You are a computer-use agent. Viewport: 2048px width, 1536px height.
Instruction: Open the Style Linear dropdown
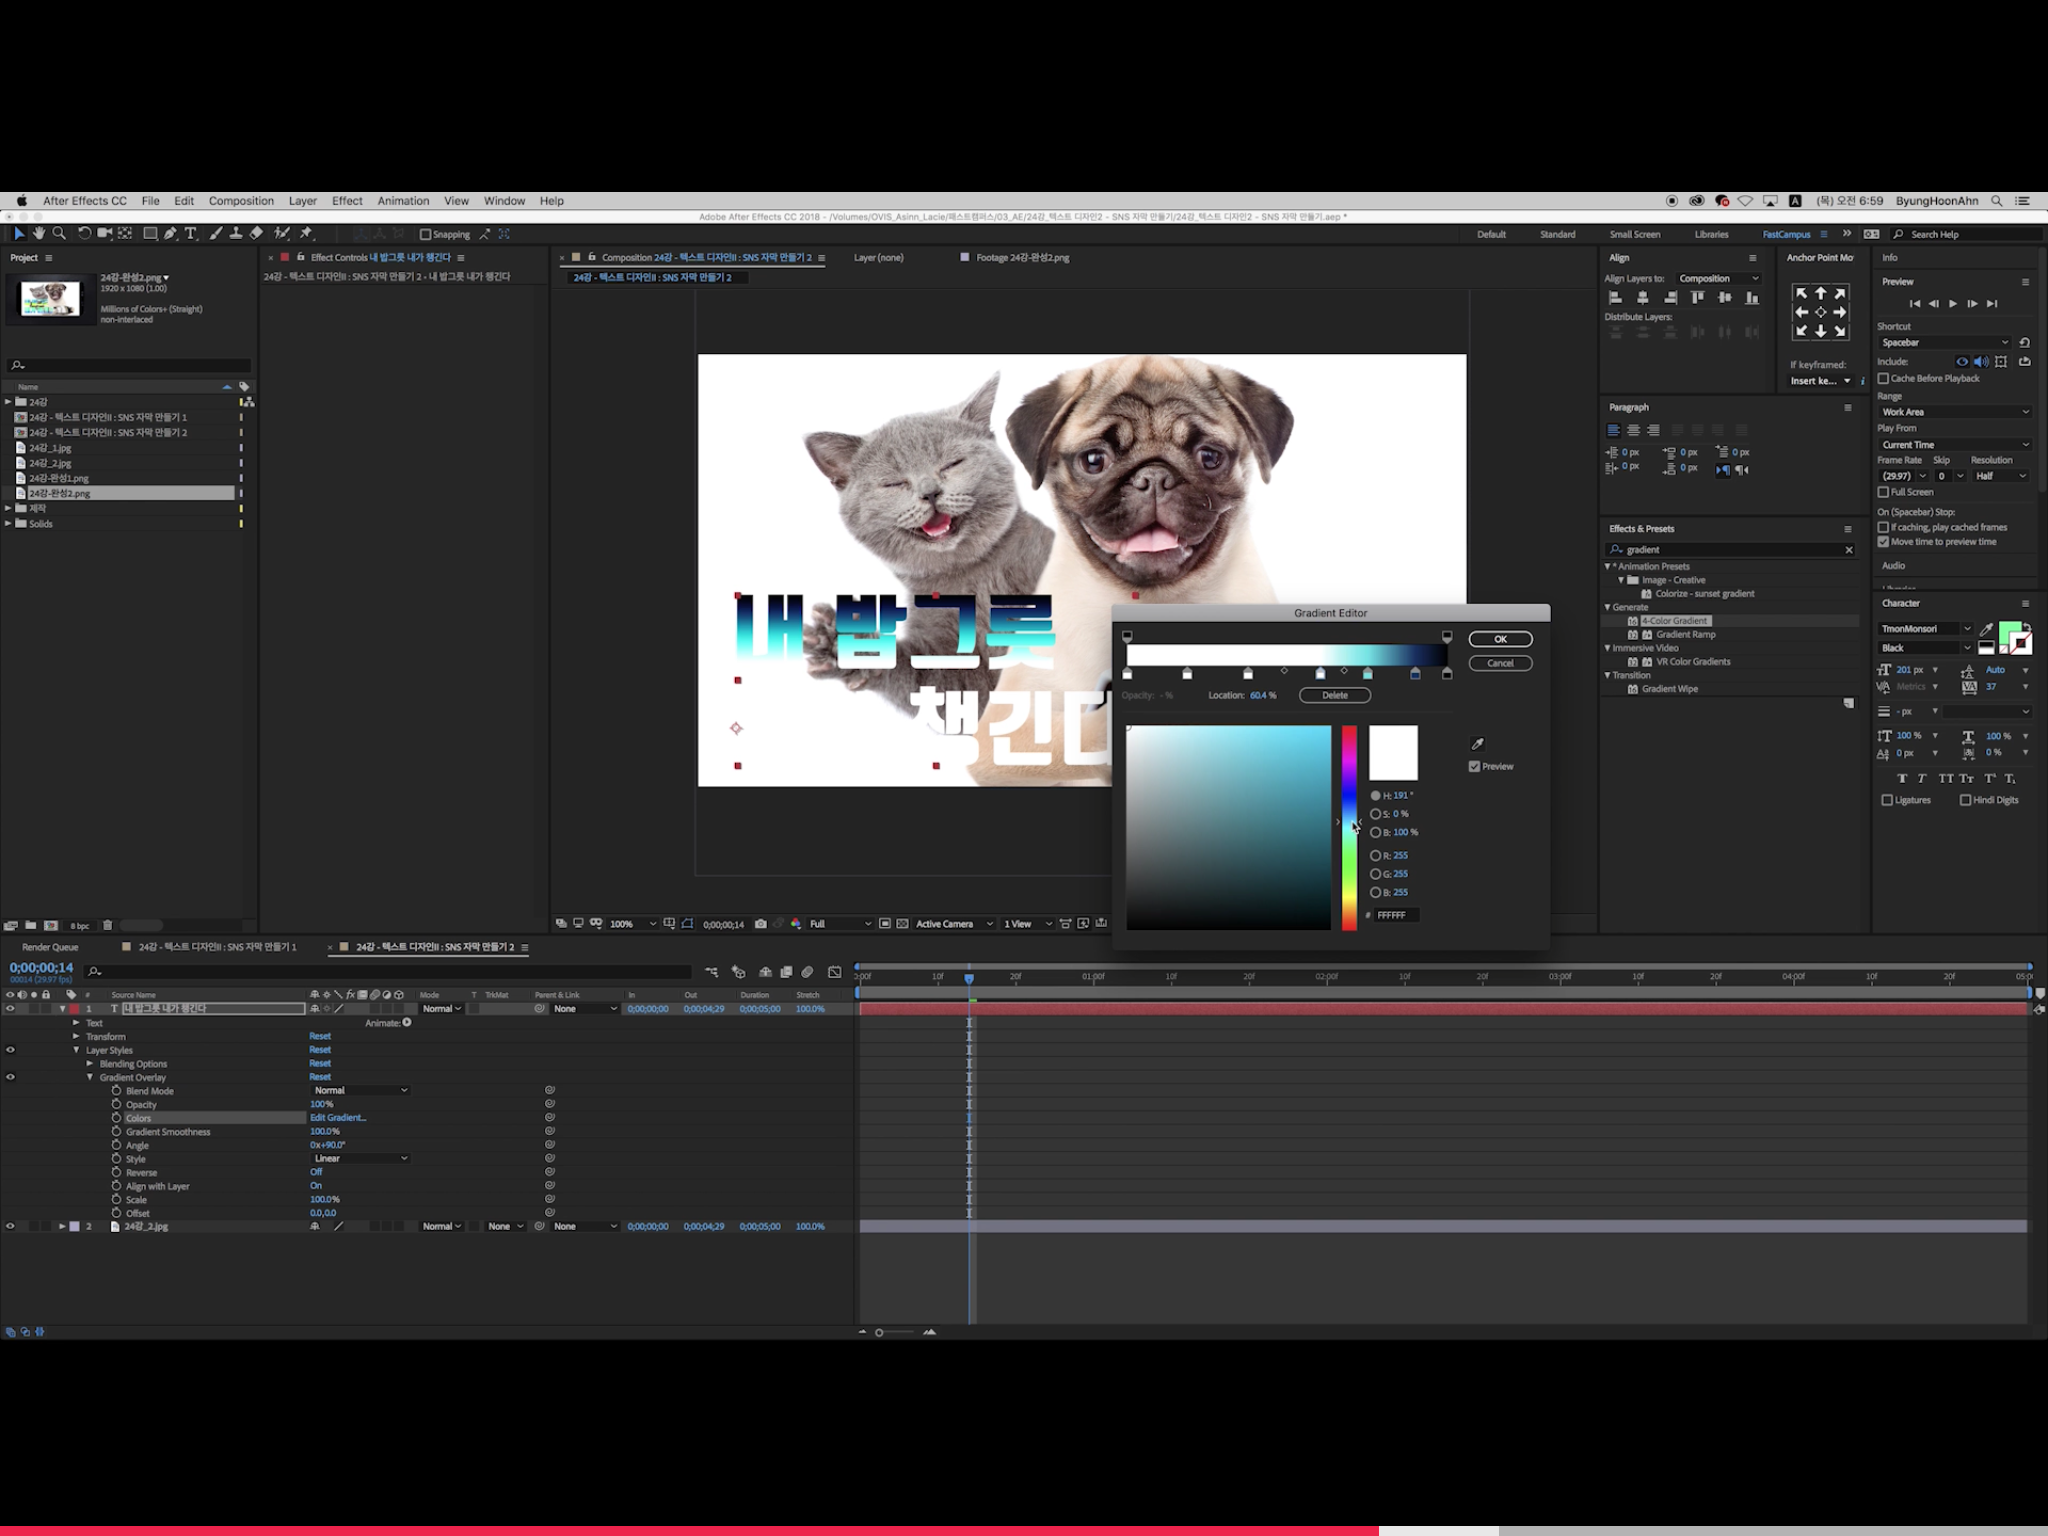pos(360,1158)
